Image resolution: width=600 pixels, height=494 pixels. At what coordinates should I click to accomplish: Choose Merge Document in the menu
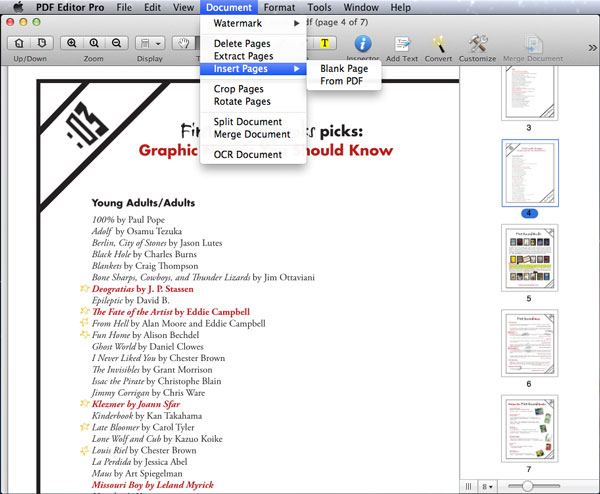[x=253, y=135]
